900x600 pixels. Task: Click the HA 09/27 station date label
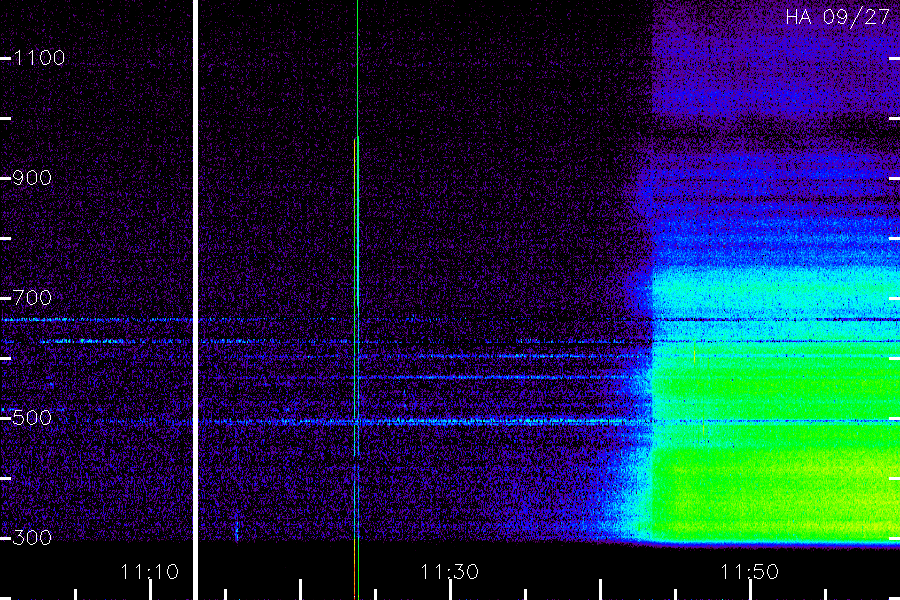tap(837, 17)
